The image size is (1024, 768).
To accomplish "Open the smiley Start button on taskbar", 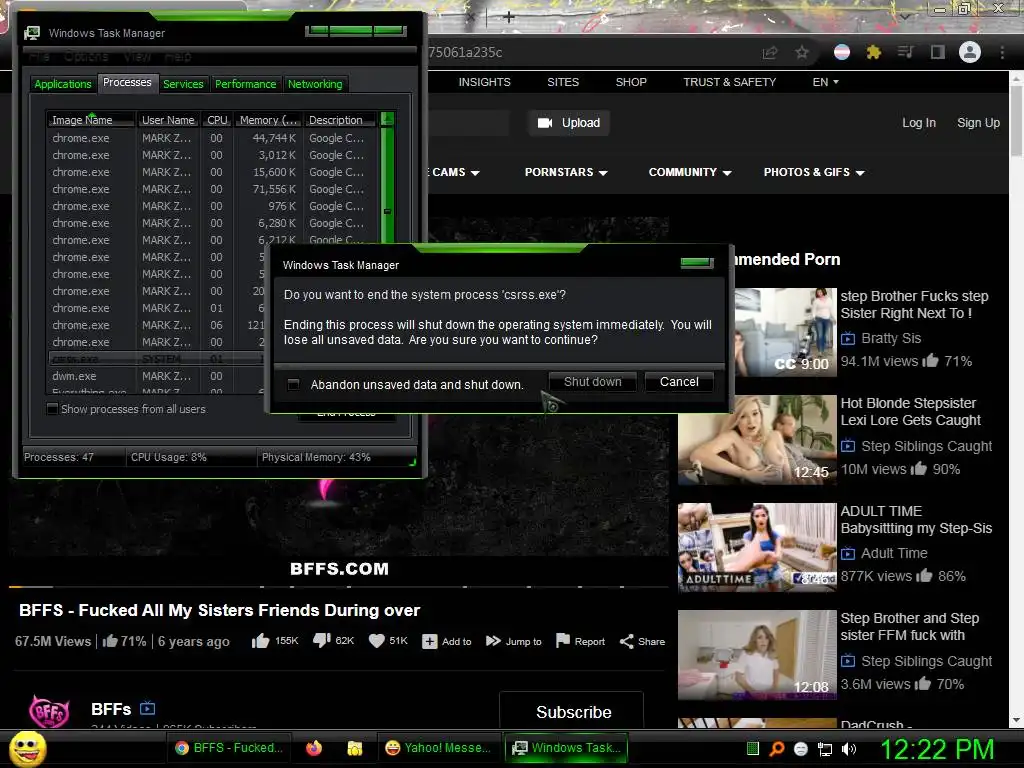I will 28,748.
